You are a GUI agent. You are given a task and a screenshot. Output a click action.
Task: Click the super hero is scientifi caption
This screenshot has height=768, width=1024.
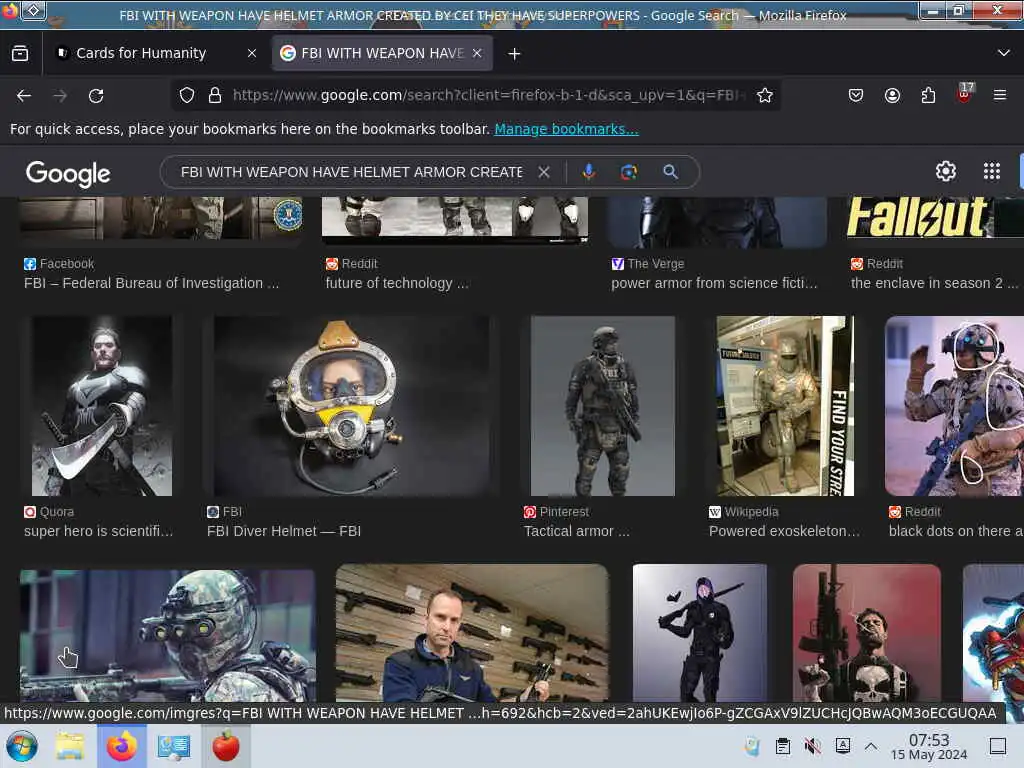(99, 531)
